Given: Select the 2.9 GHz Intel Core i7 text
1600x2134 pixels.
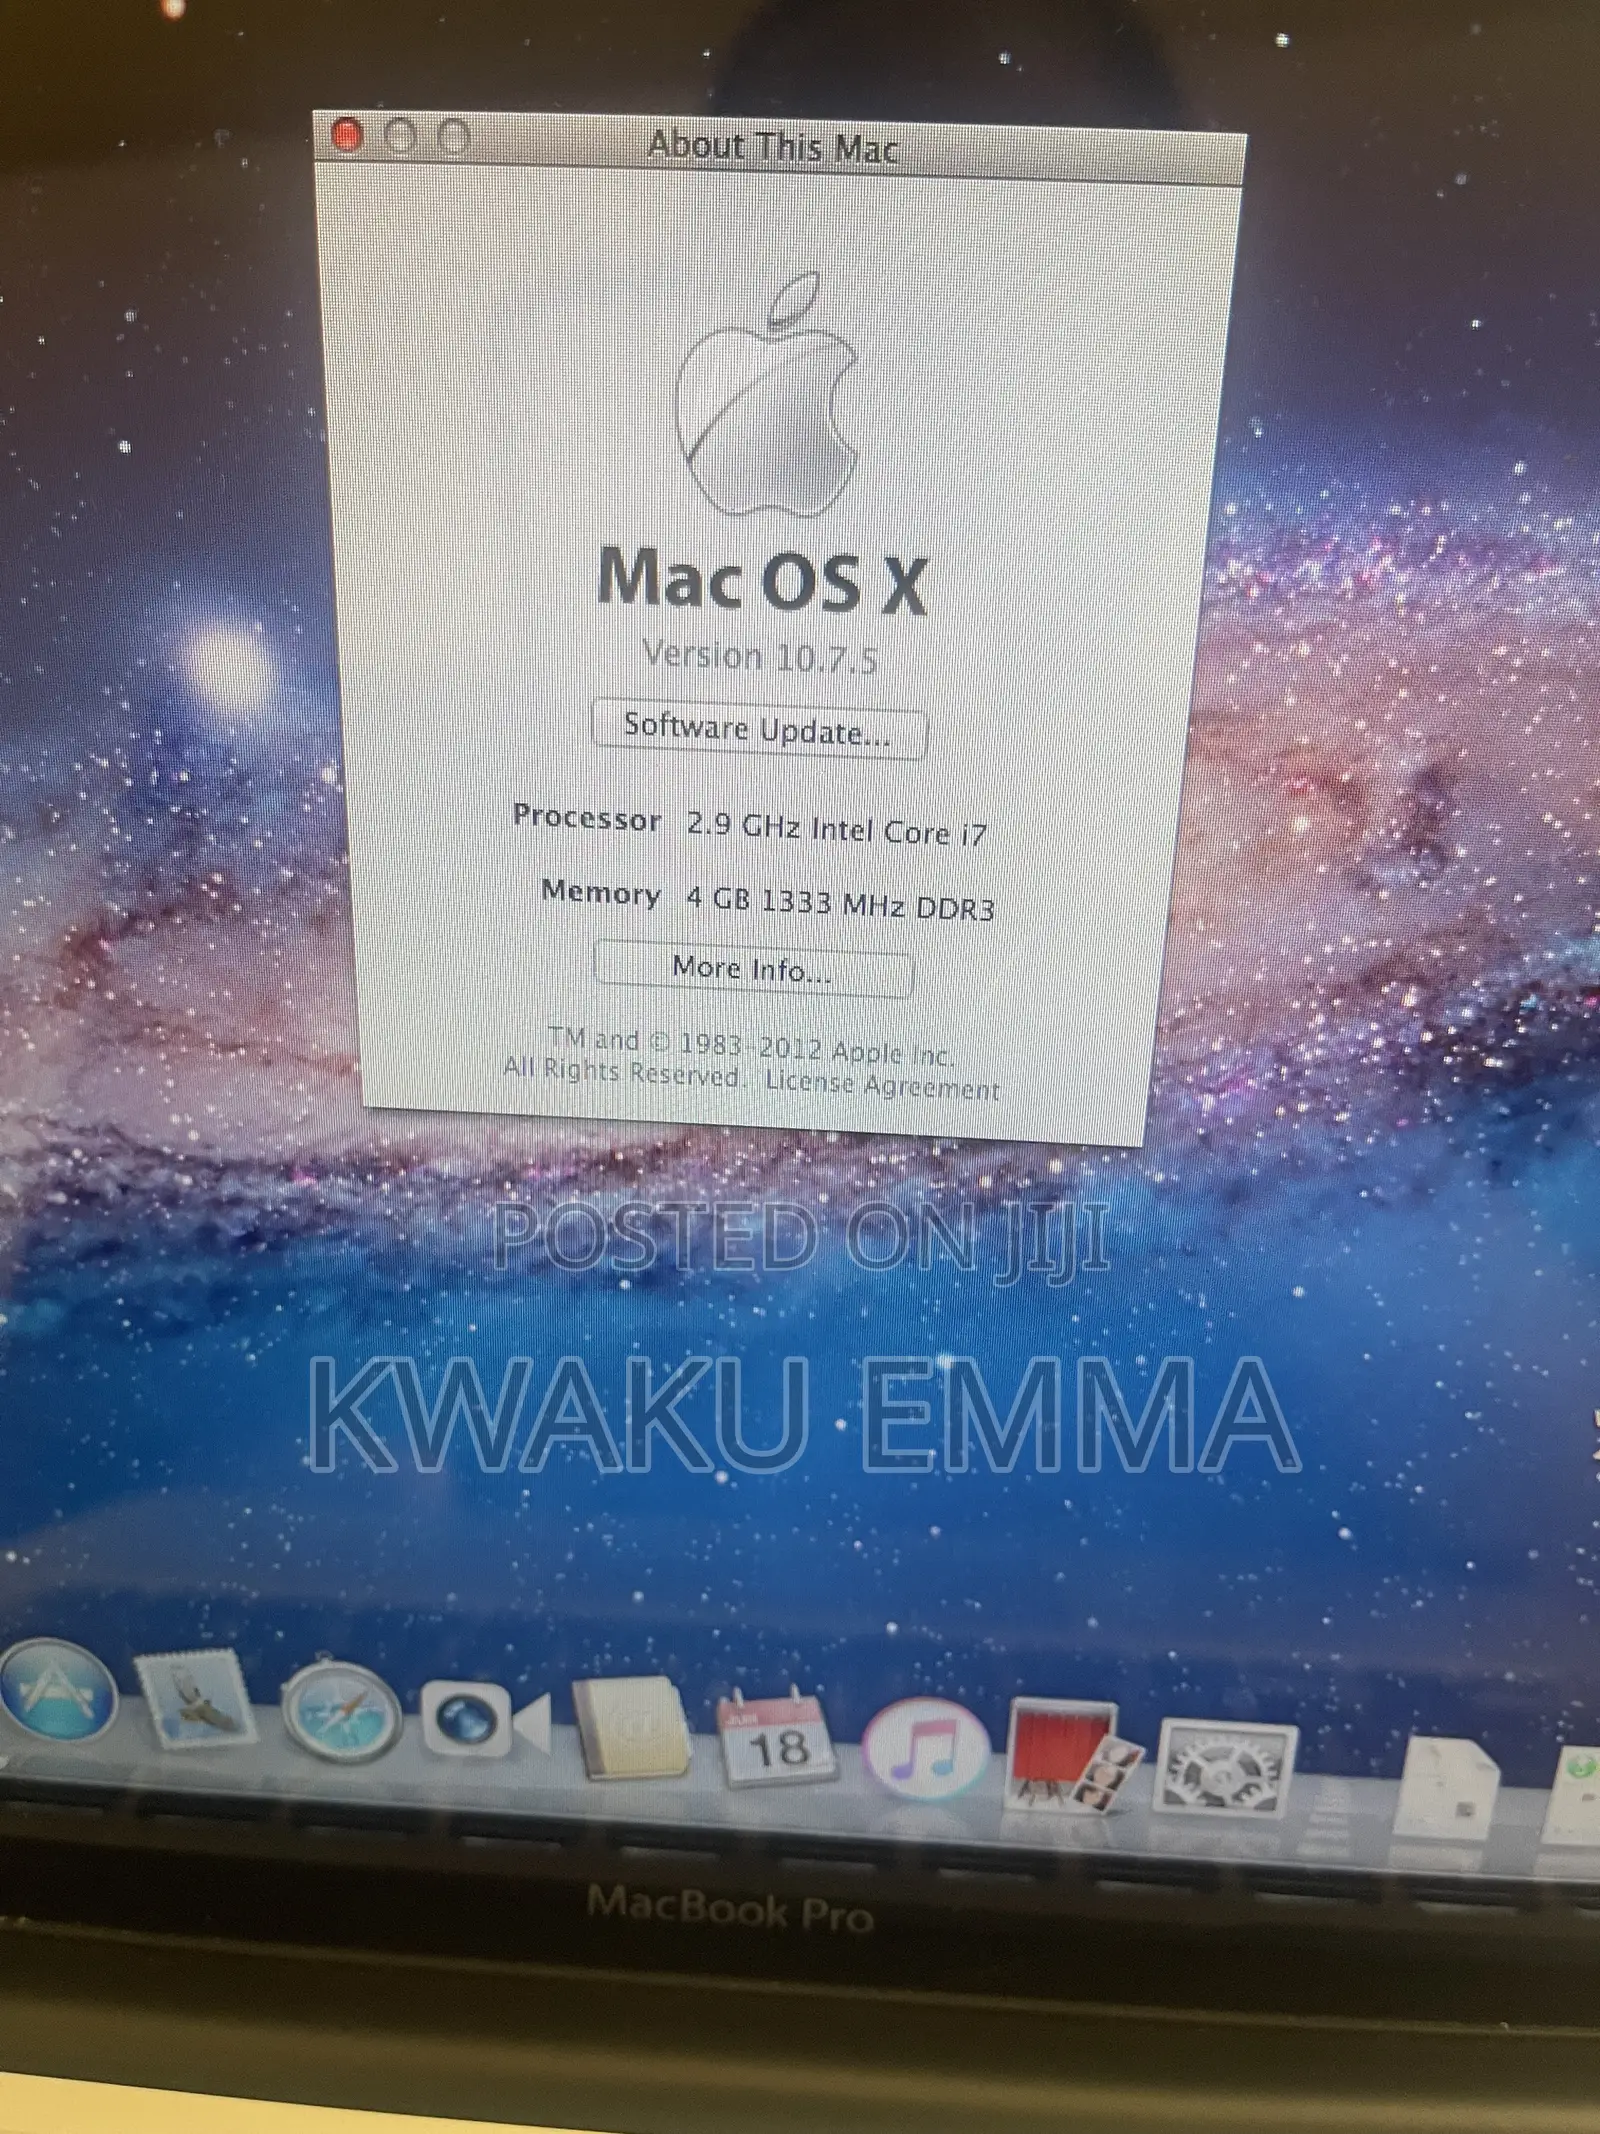Looking at the screenshot, I should [x=836, y=829].
